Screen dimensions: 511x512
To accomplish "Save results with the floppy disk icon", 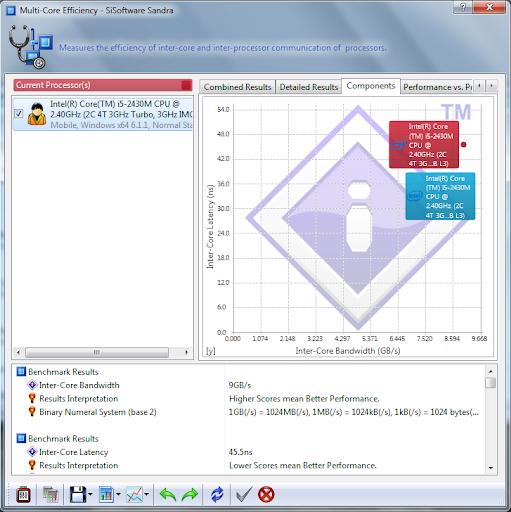I will click(78, 495).
